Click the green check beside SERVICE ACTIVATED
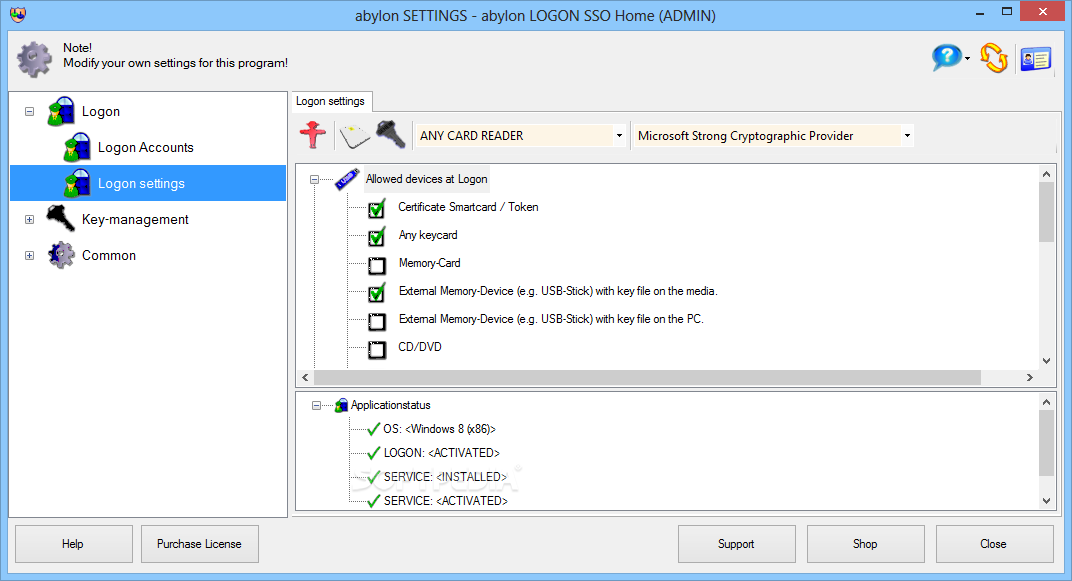This screenshot has height=581, width=1072. pos(373,501)
